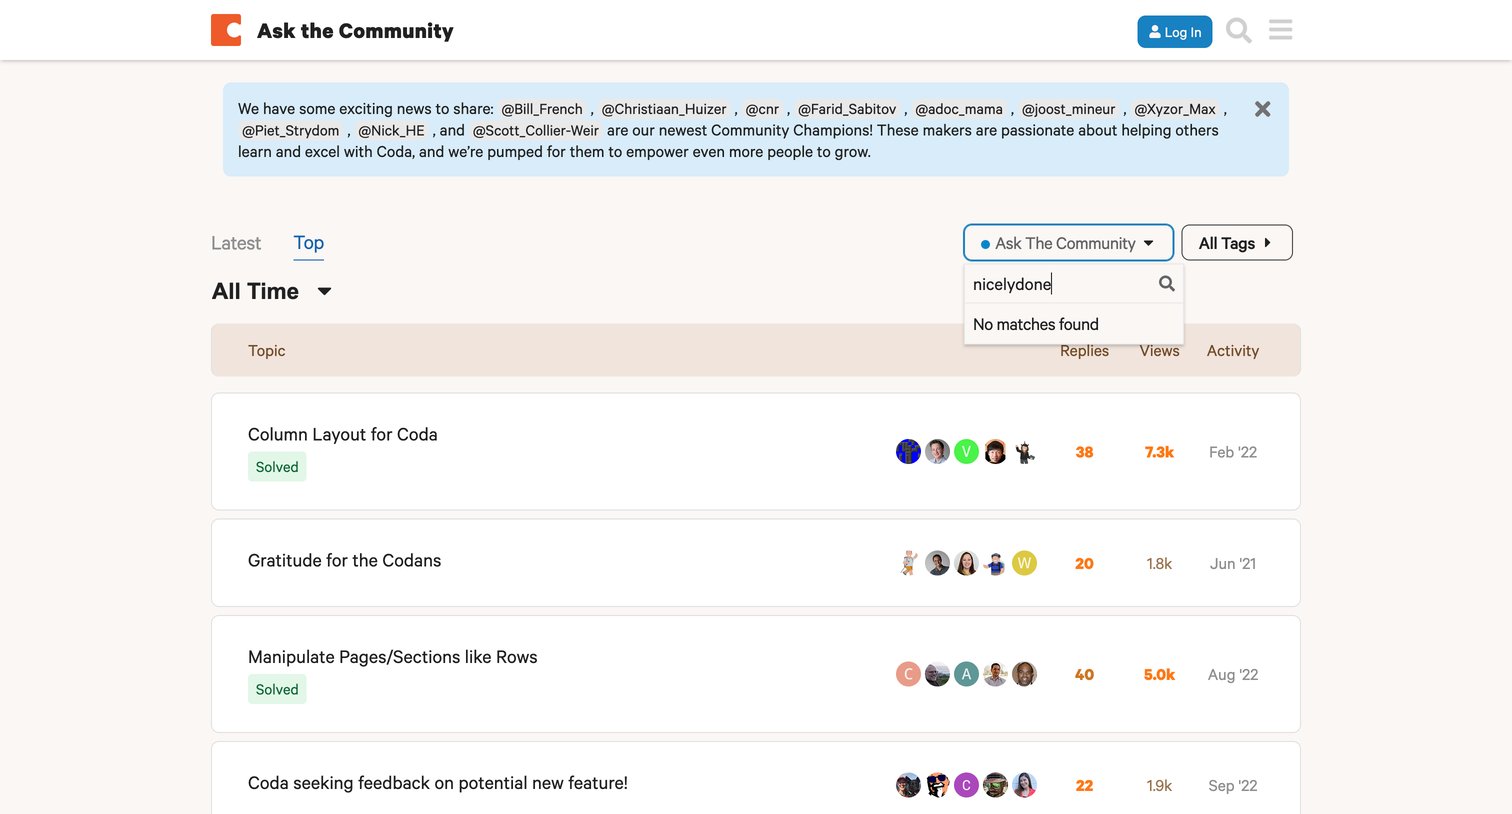Click yellow W avatar in Gratitude row

coord(1024,563)
